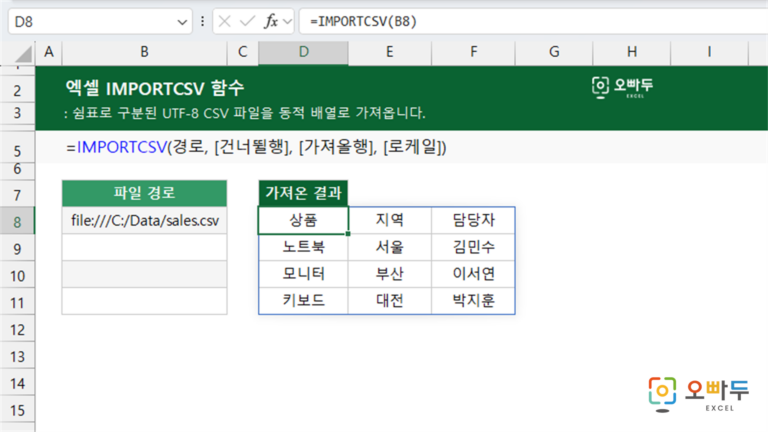Screen dimensions: 768x432
Task: Select column C header
Action: [242, 52]
